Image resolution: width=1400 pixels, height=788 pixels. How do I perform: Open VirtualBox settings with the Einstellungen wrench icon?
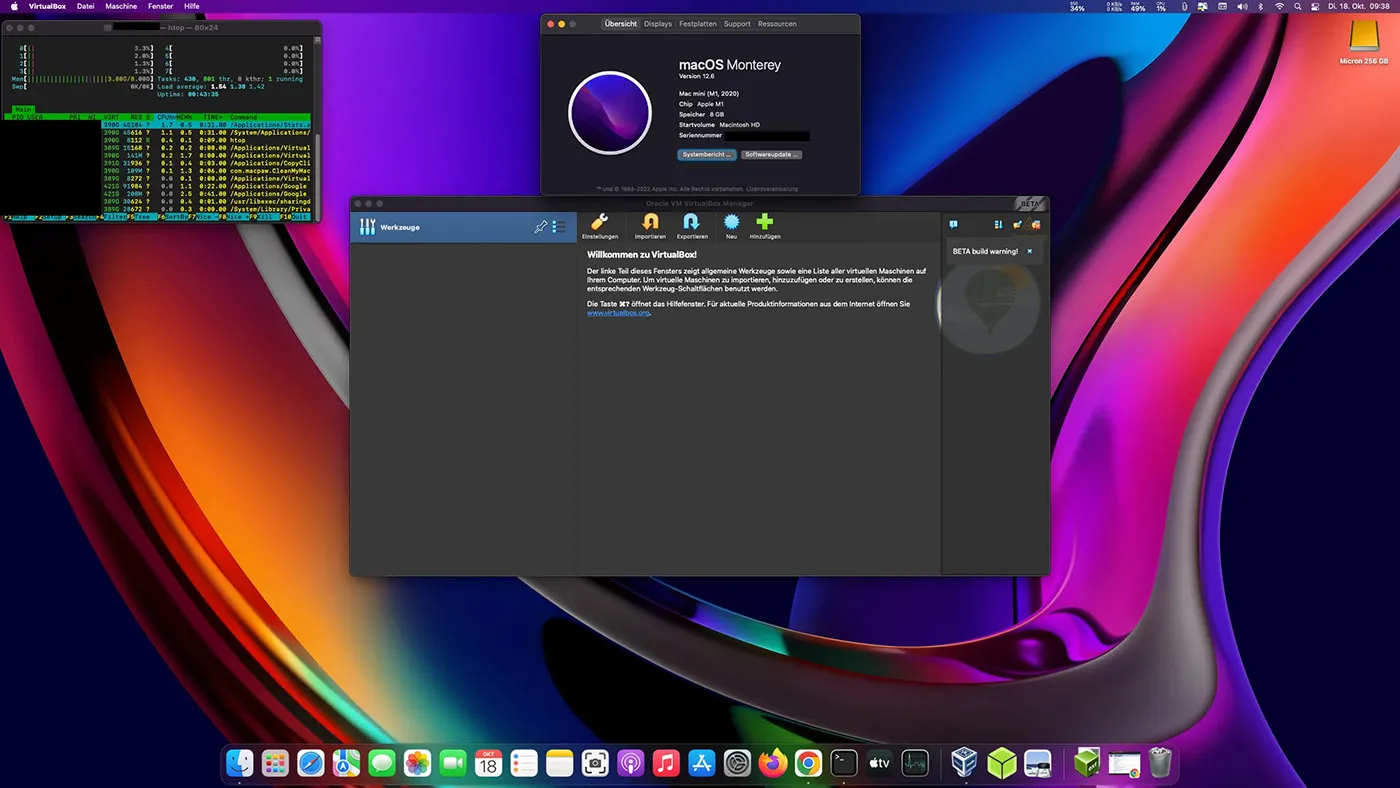(599, 222)
